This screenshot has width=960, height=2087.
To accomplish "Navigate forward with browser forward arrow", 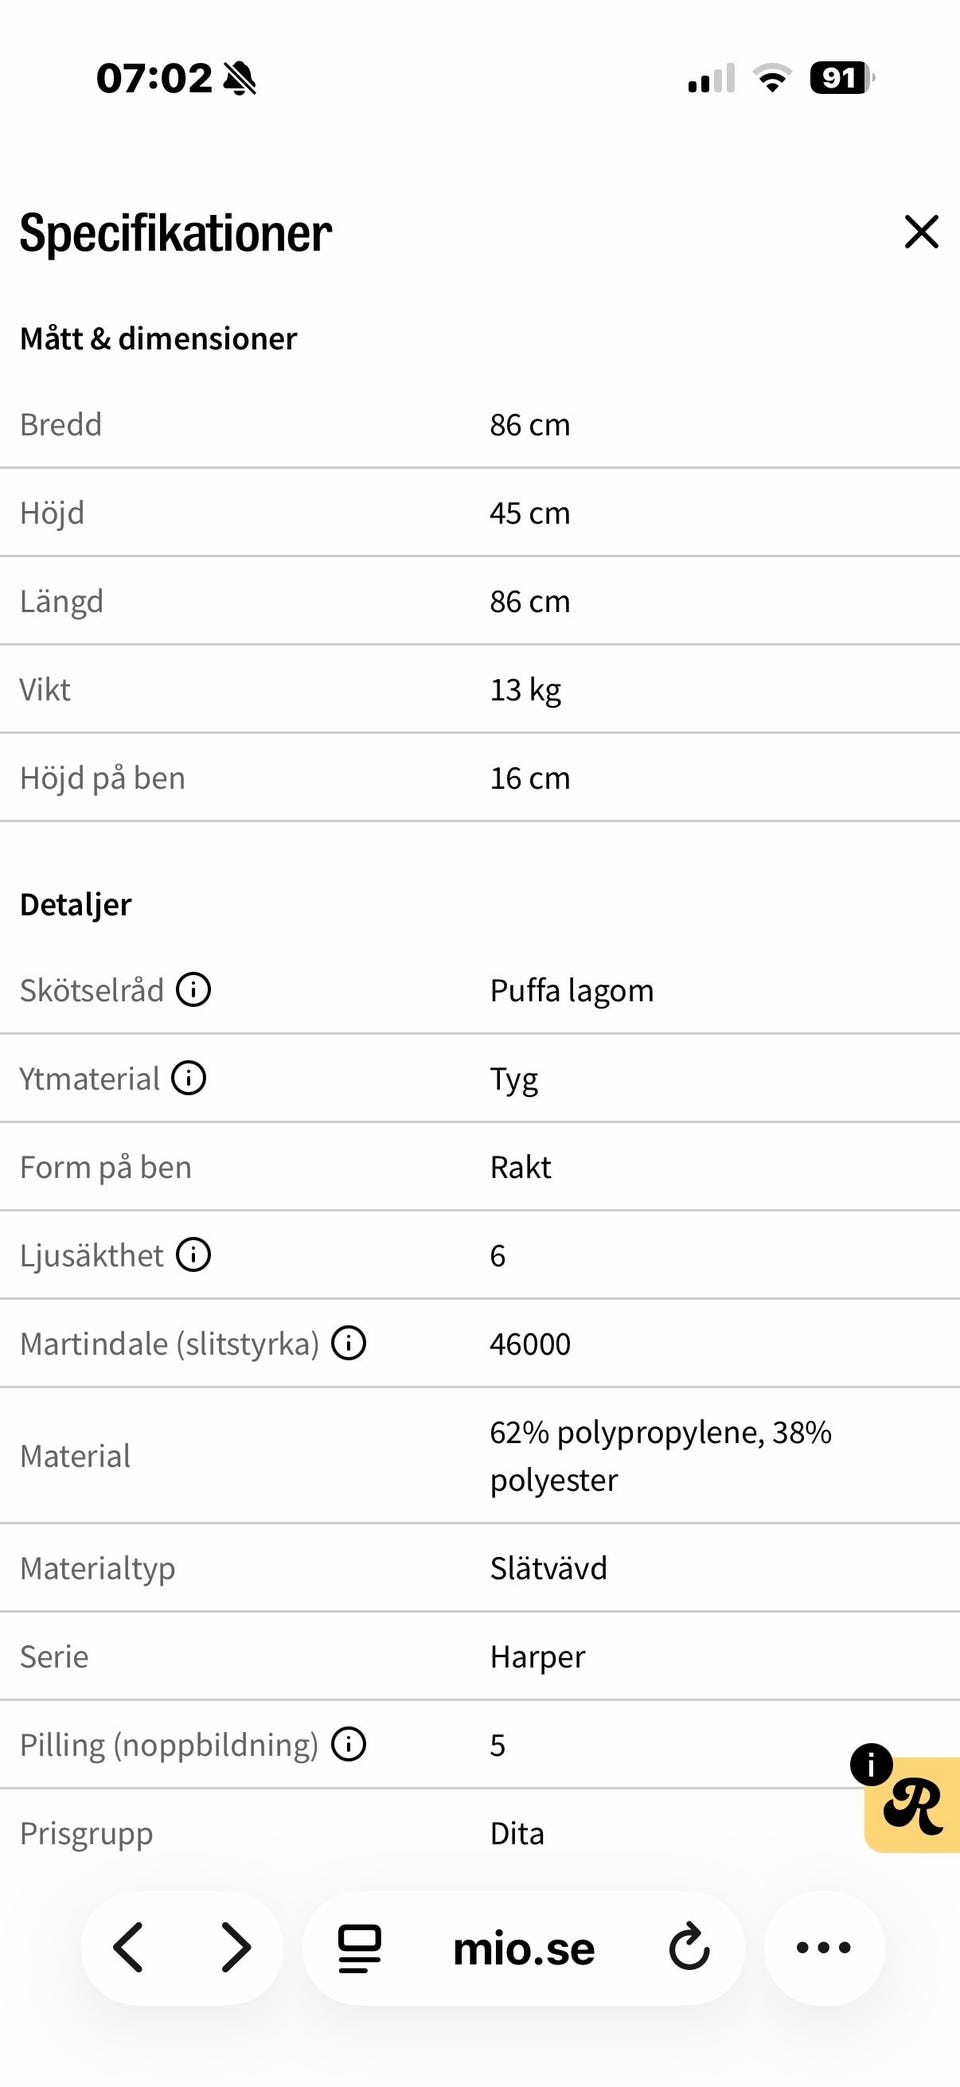I will click(236, 1947).
